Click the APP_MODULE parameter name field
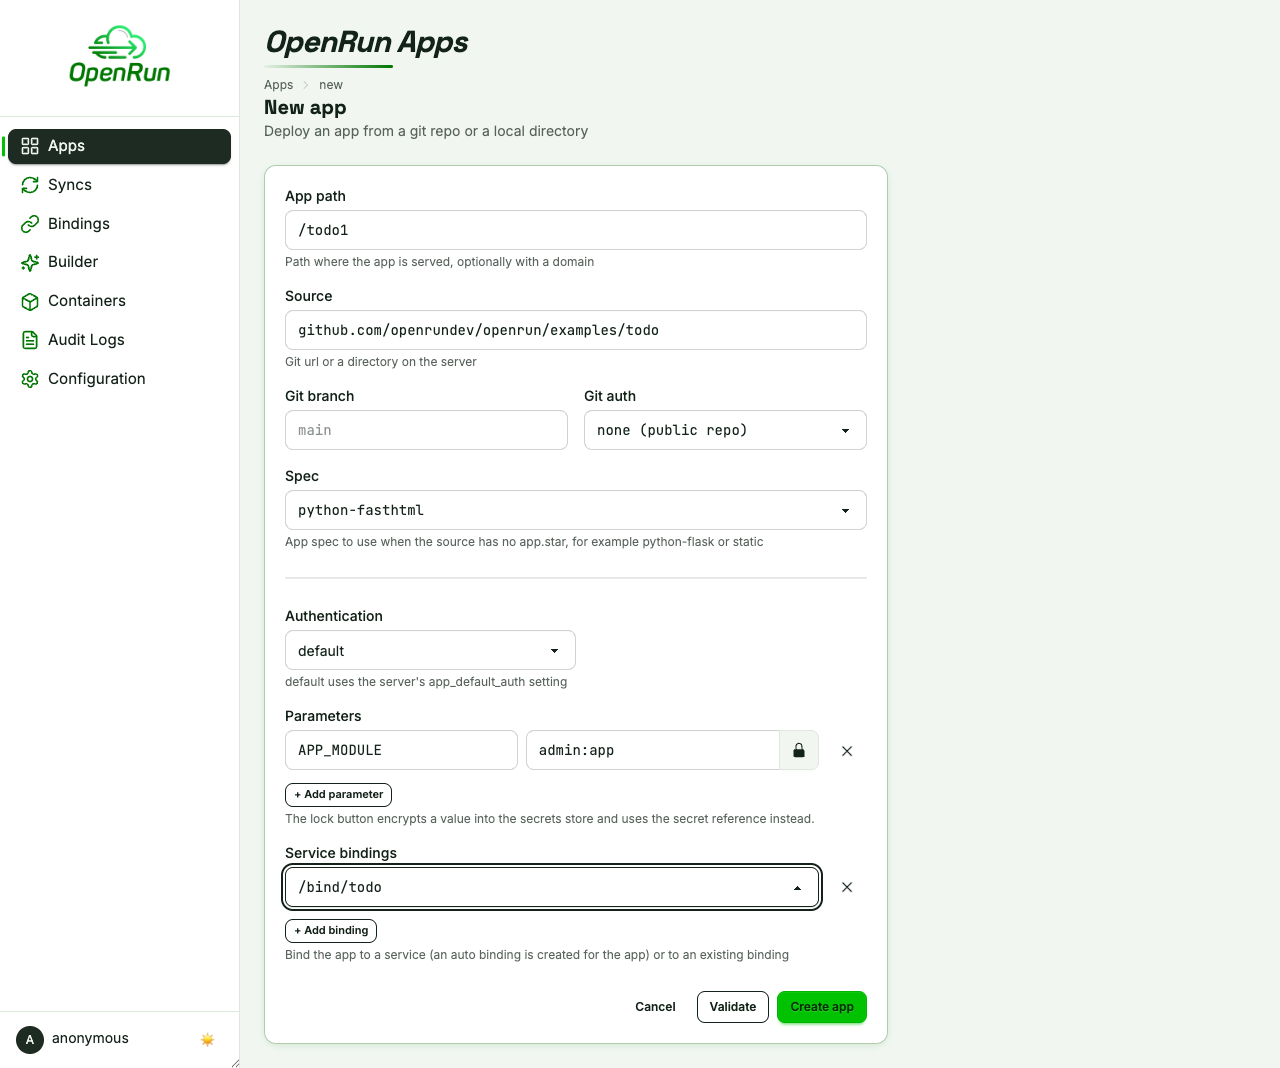The width and height of the screenshot is (1280, 1068). (401, 750)
